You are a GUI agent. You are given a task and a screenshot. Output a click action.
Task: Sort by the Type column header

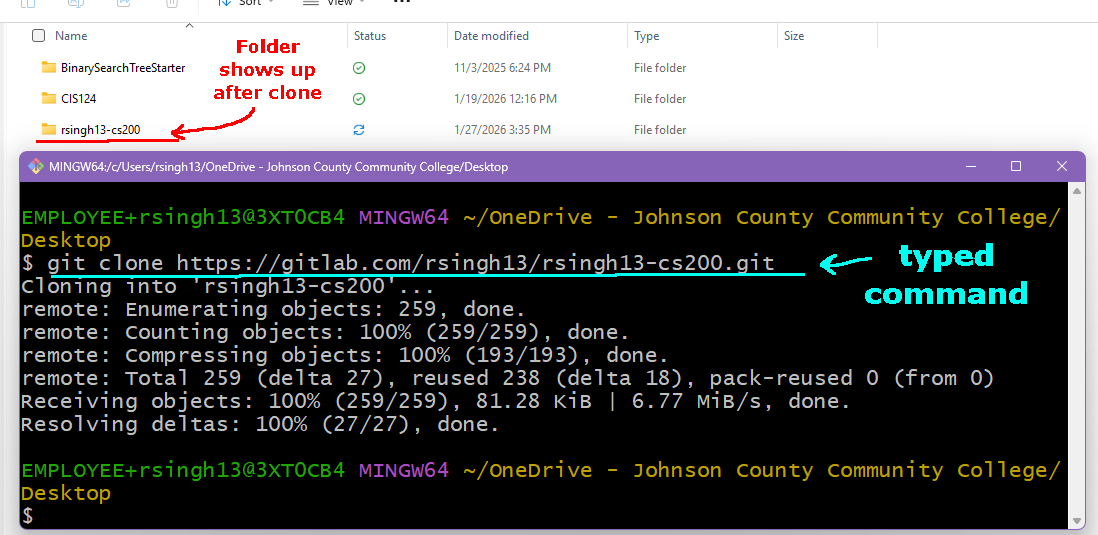pyautogui.click(x=646, y=36)
